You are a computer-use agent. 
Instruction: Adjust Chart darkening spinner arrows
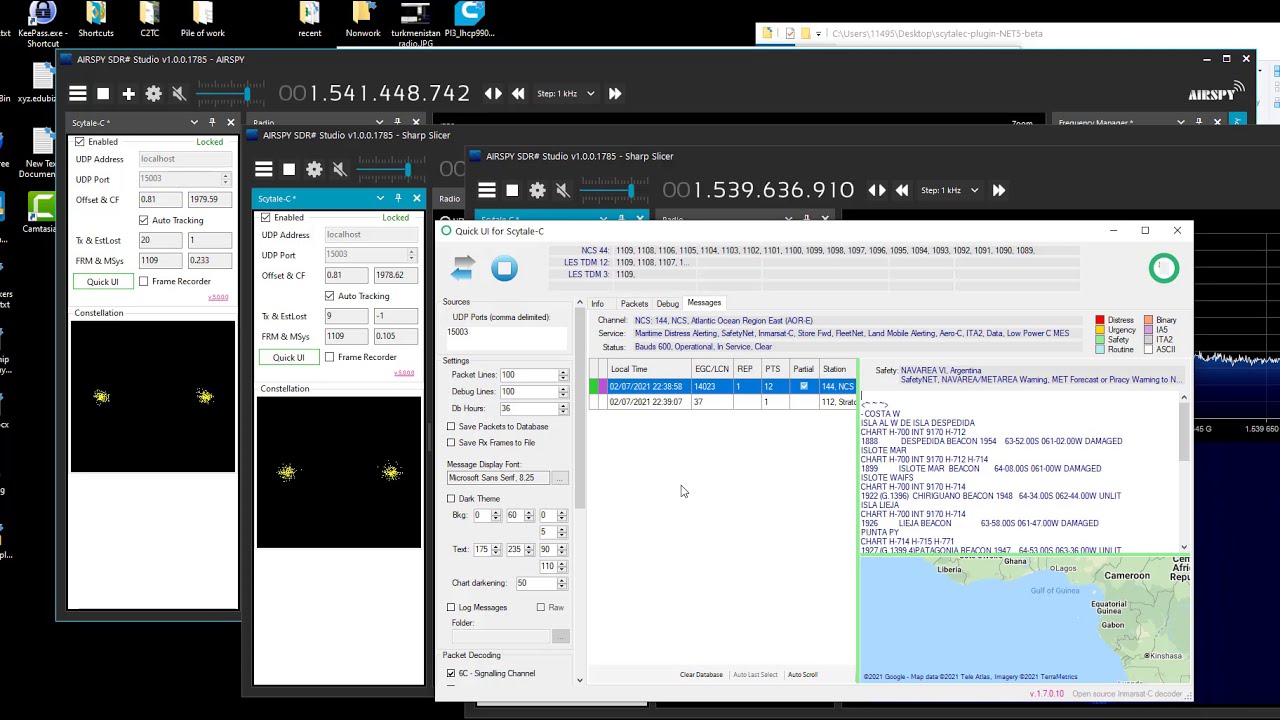pyautogui.click(x=561, y=583)
